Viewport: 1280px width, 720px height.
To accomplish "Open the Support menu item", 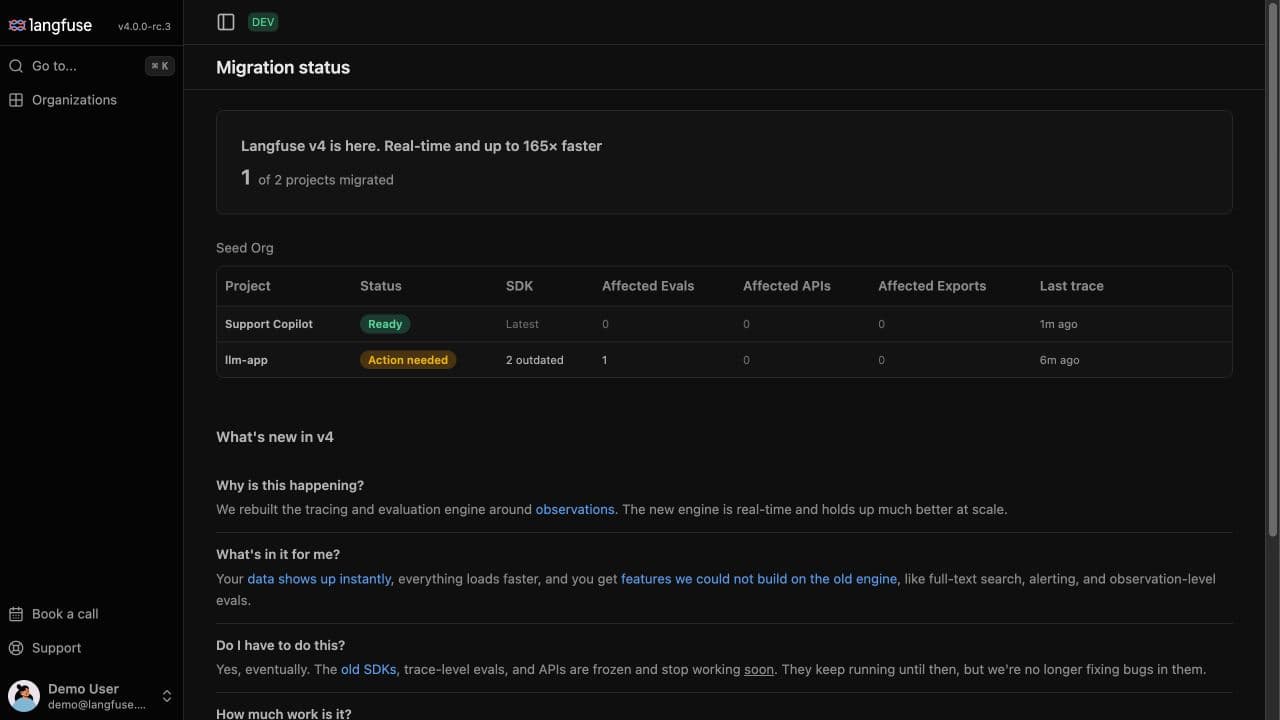I will point(91,648).
